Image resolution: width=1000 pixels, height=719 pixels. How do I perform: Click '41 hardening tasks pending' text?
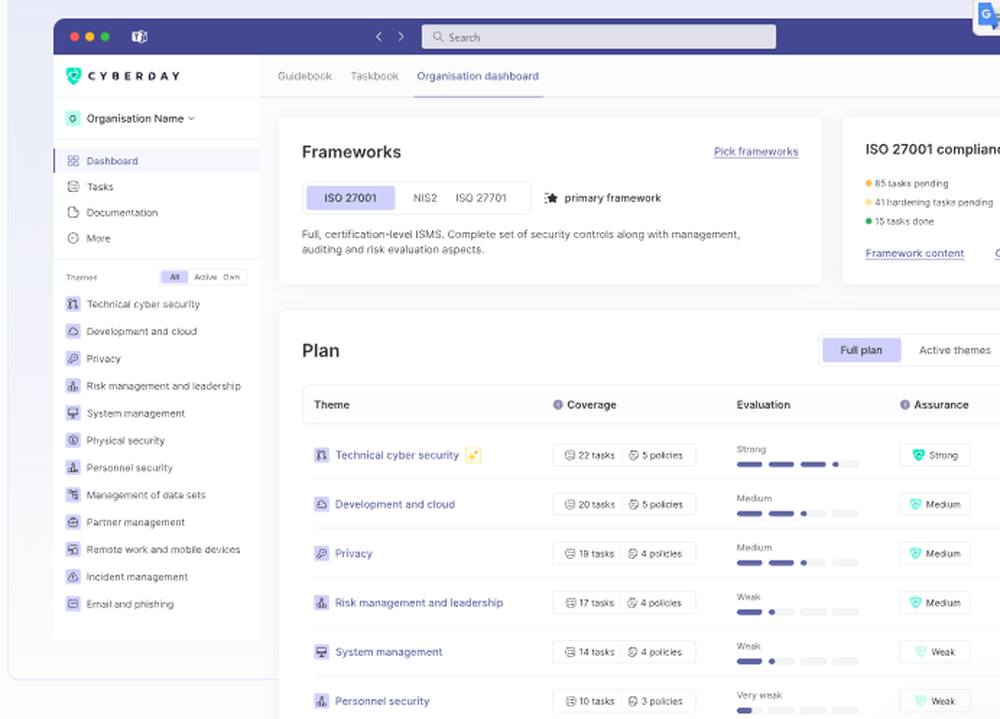pos(934,202)
